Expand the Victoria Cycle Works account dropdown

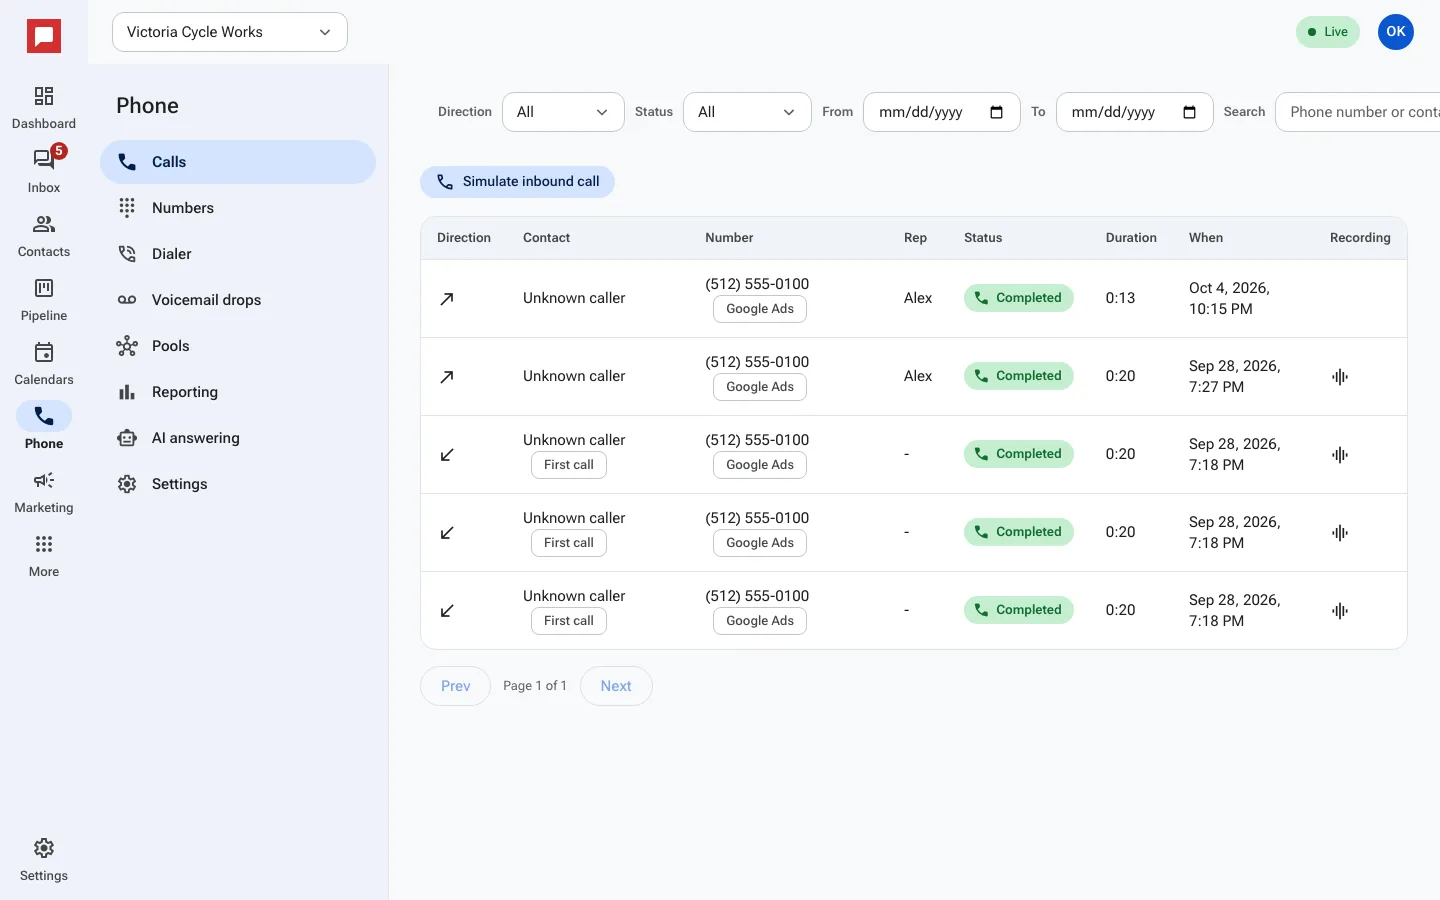point(230,32)
